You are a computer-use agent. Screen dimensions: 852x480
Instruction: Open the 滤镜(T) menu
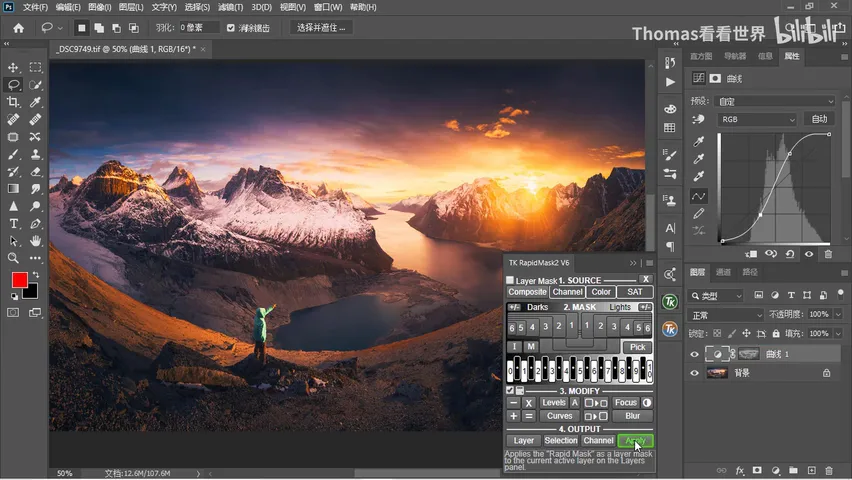click(x=230, y=7)
